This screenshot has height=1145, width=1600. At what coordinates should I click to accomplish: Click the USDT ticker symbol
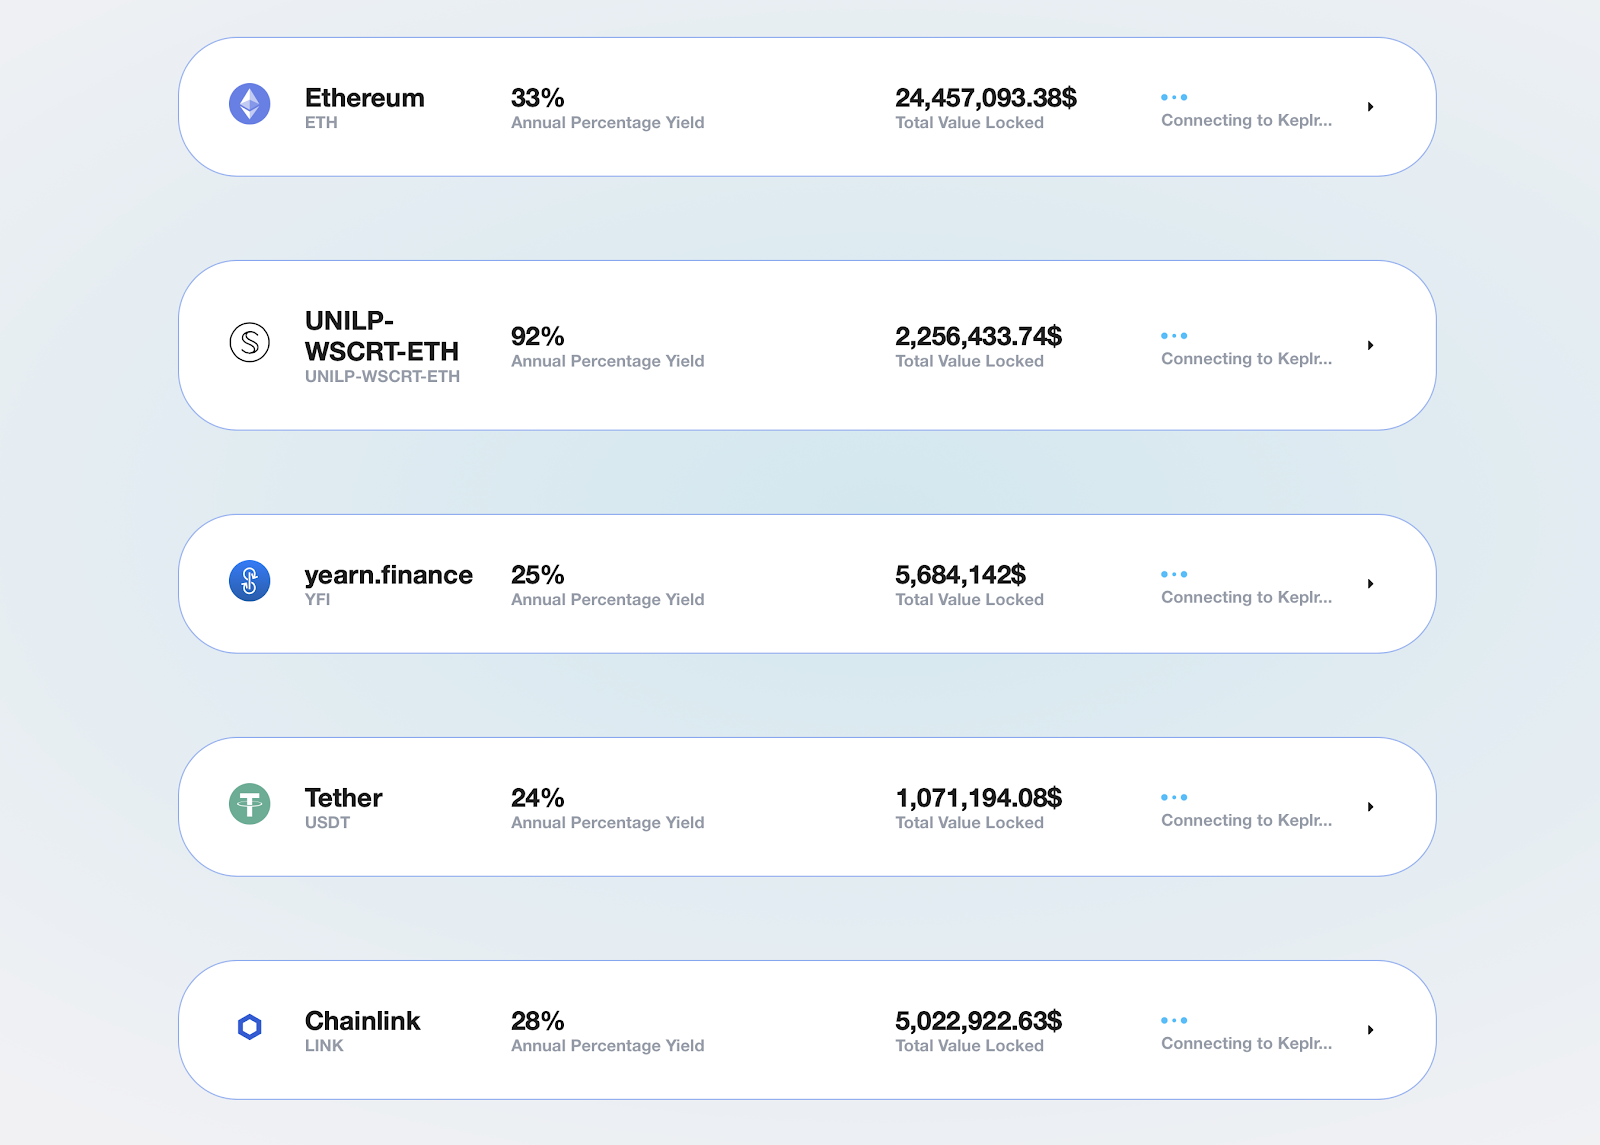328,823
